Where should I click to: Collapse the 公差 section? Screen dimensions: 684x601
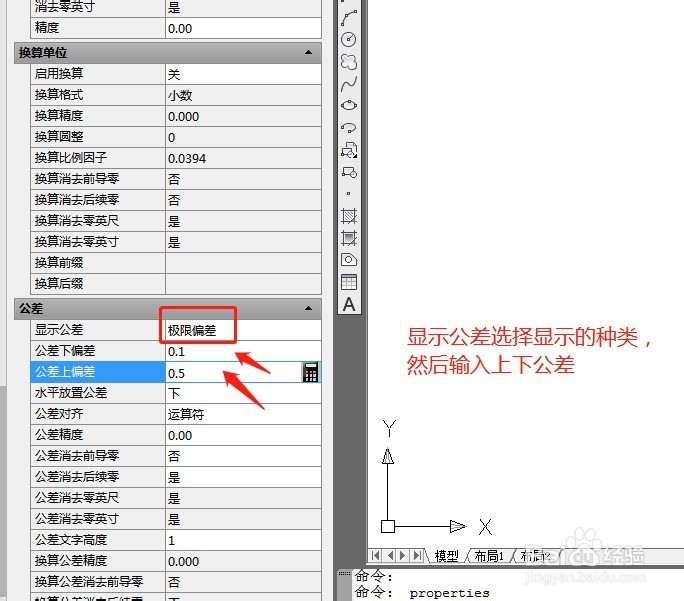(308, 308)
